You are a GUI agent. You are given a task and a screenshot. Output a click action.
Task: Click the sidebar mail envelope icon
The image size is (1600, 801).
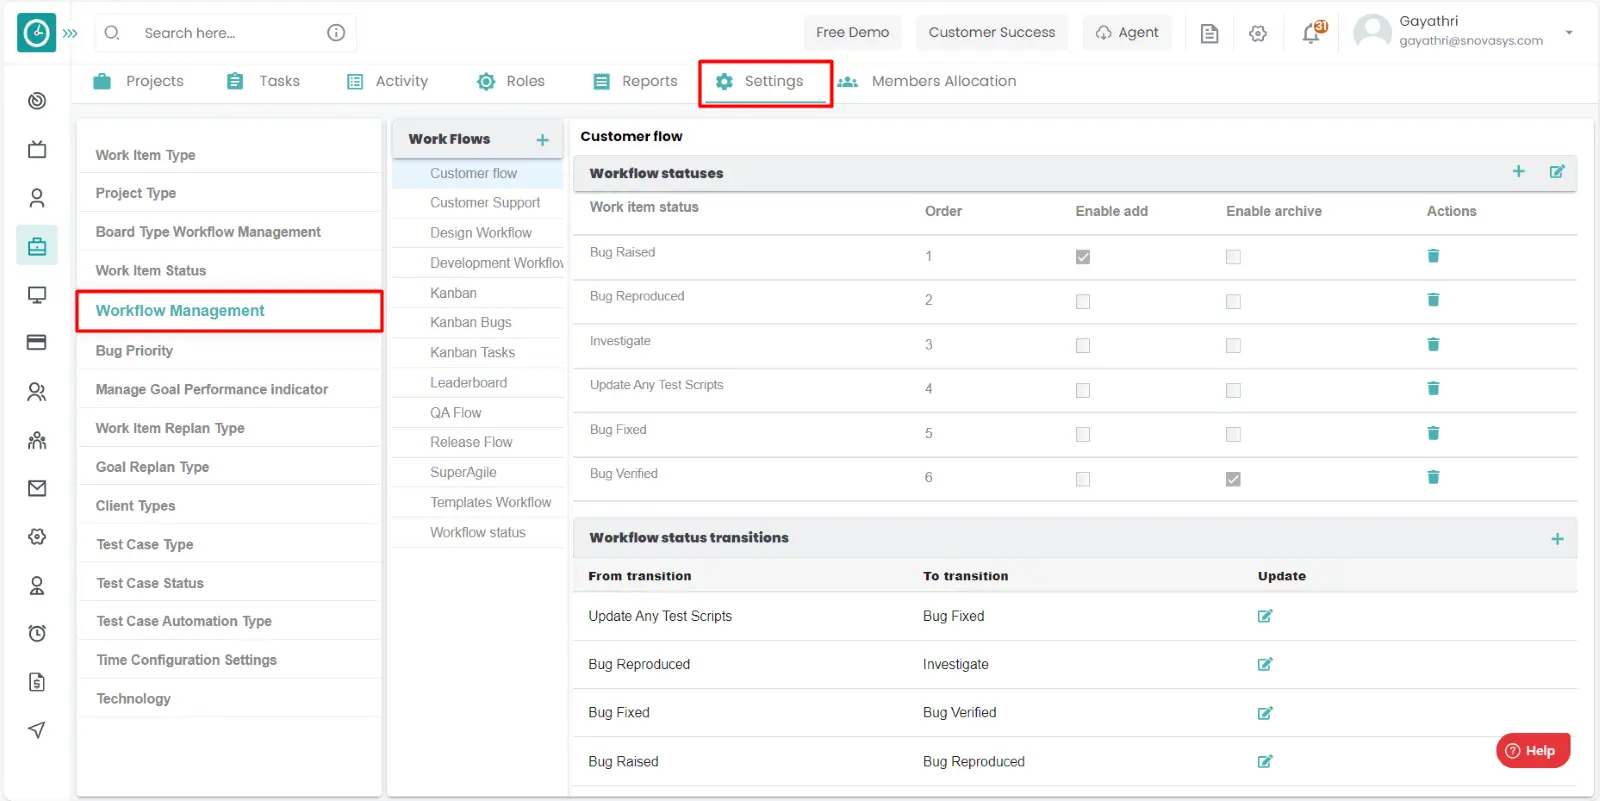(37, 488)
